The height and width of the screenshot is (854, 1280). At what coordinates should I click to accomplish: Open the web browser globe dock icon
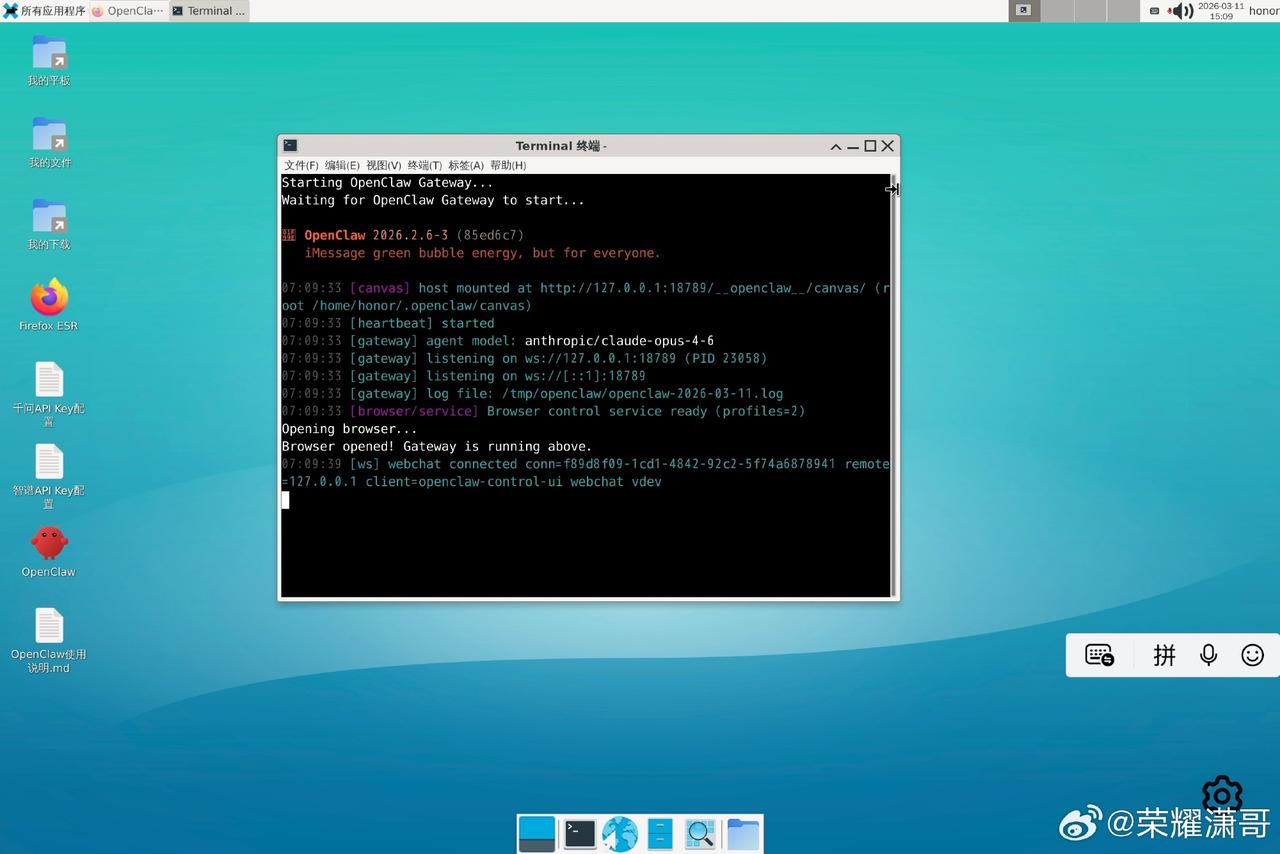(619, 833)
